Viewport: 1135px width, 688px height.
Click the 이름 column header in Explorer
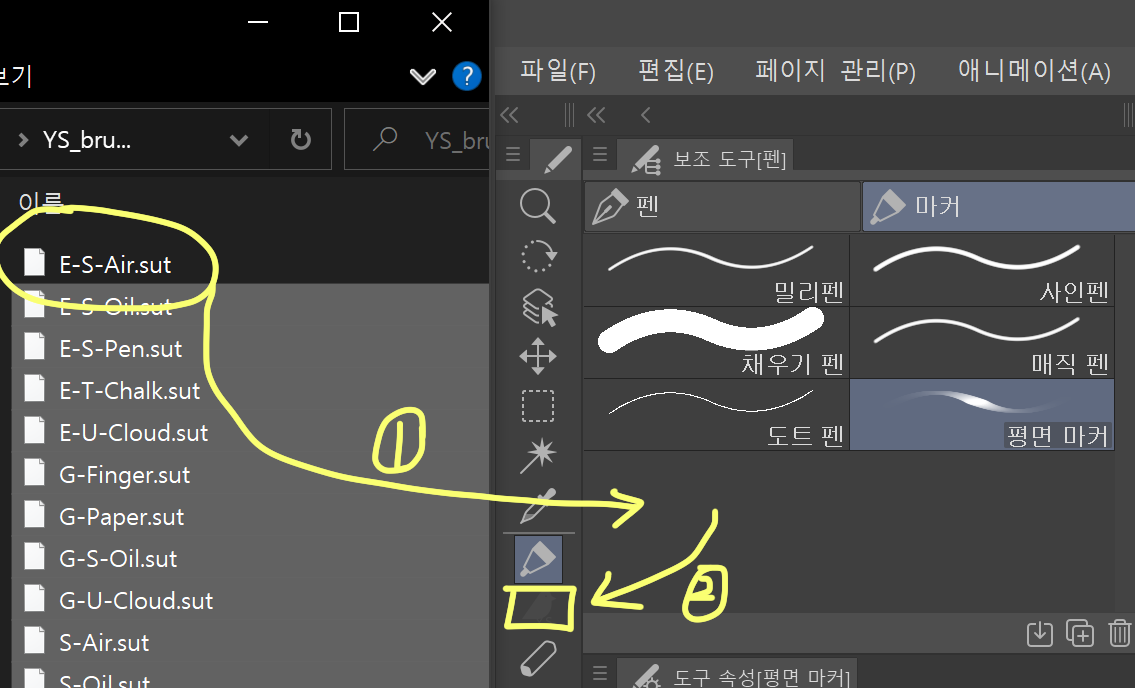pos(41,201)
